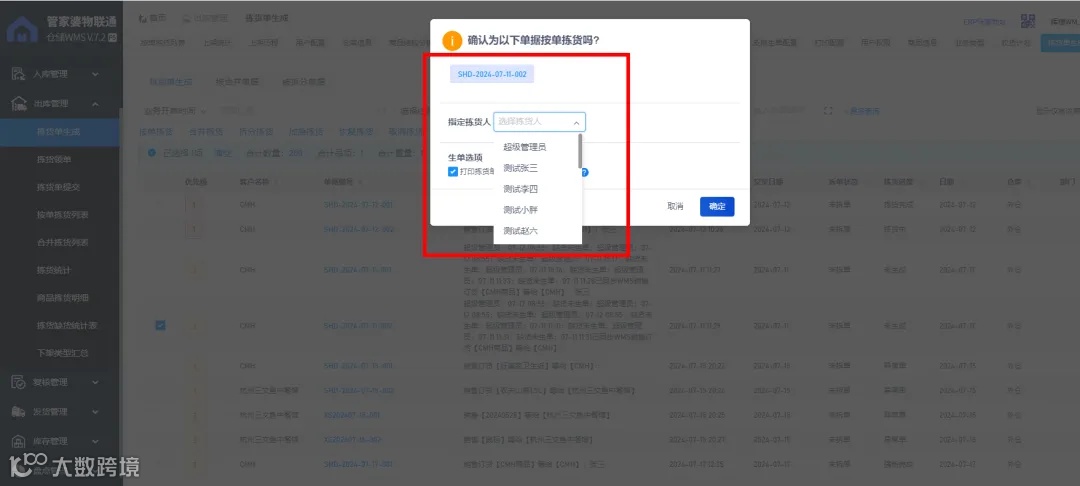
Task: Select 商品拣货明细 in the sidebar
Action: [63, 298]
